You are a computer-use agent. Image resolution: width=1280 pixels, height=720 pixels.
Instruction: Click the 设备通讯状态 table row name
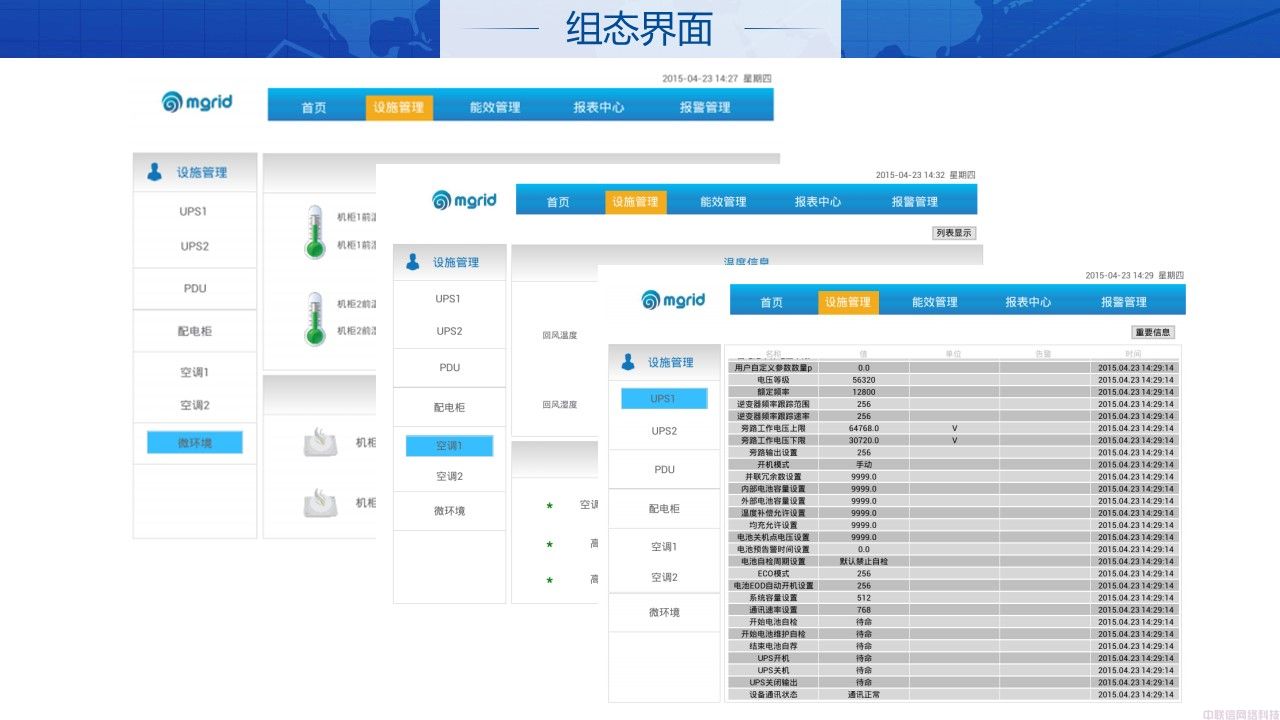773,695
